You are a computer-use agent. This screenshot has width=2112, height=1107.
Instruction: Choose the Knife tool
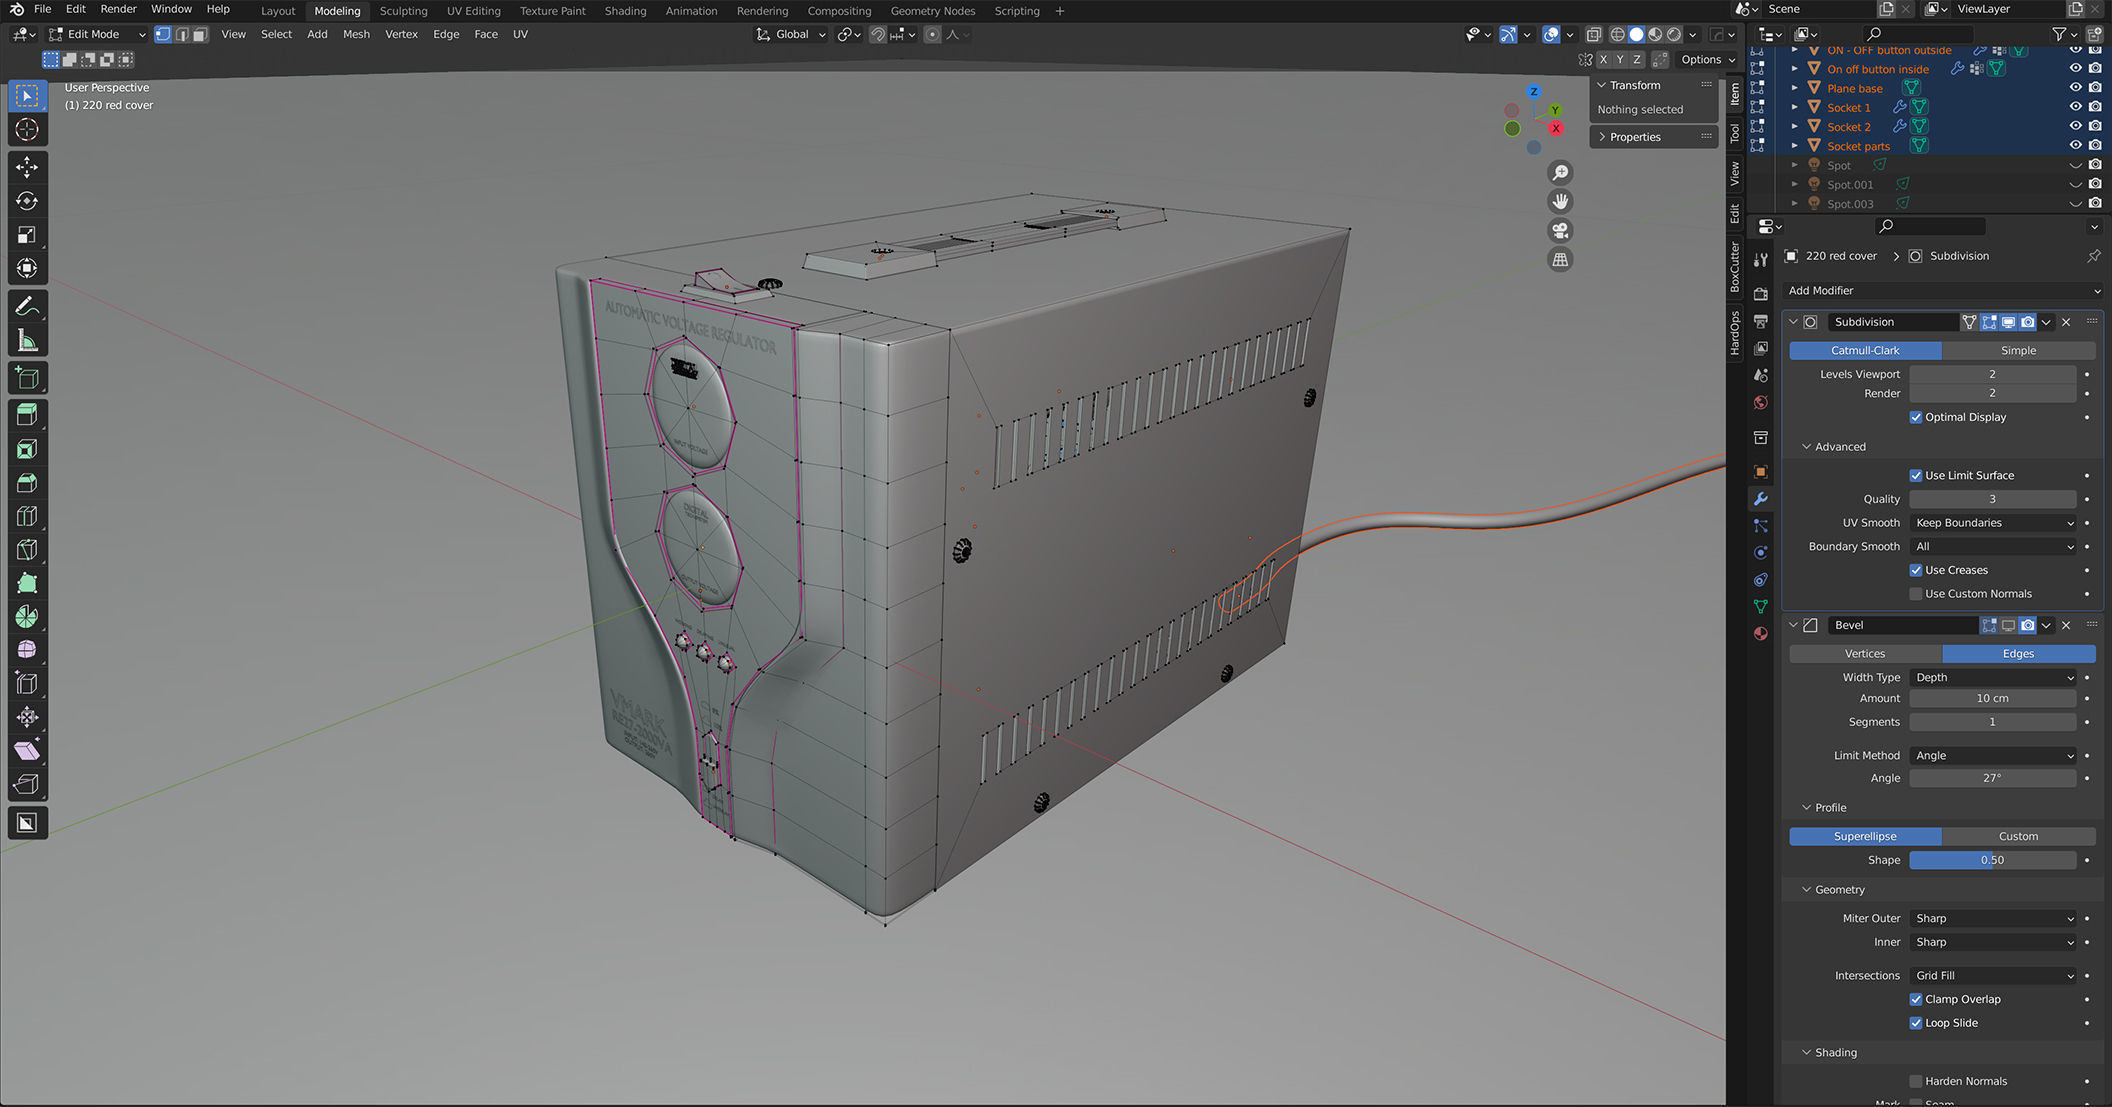coord(27,550)
